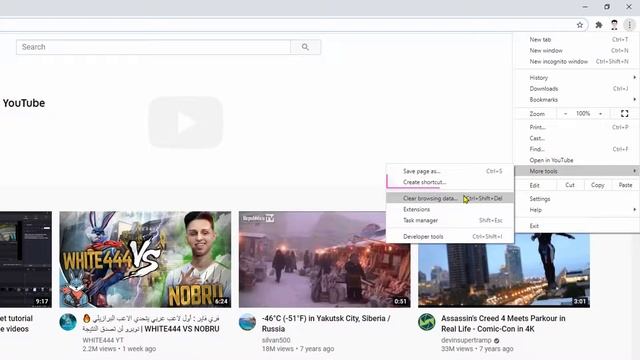Screen dimensions: 640x360
Task: Open Chrome Settings menu item
Action: [x=576, y=199]
